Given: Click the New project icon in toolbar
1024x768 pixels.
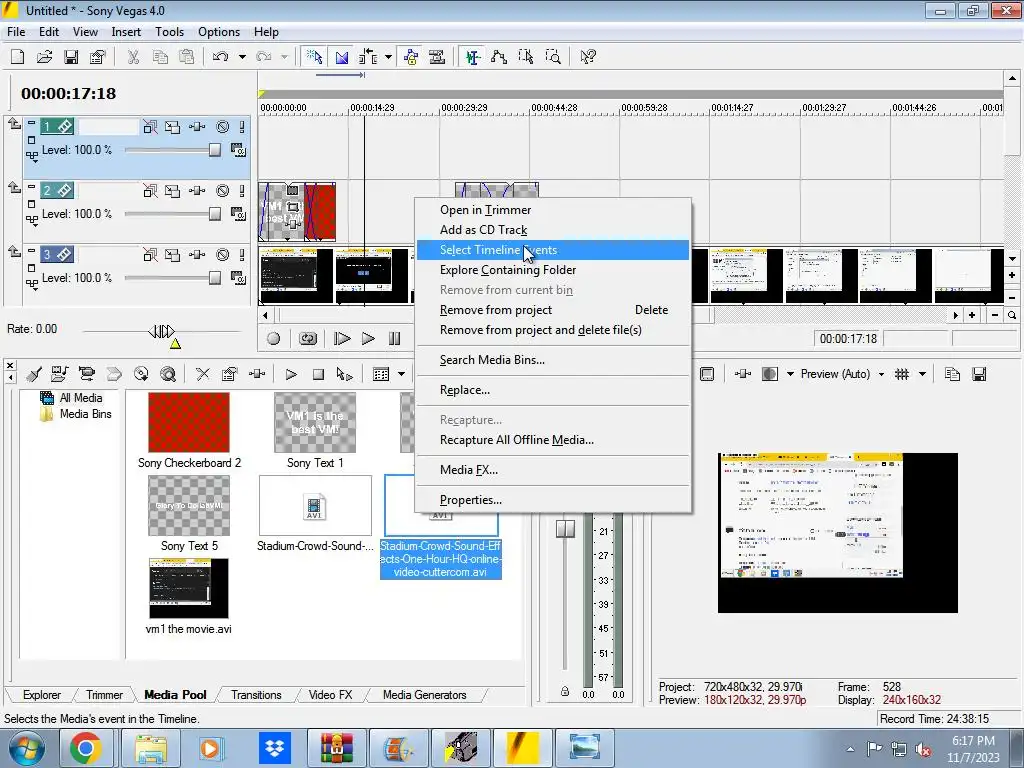Looking at the screenshot, I should [18, 57].
